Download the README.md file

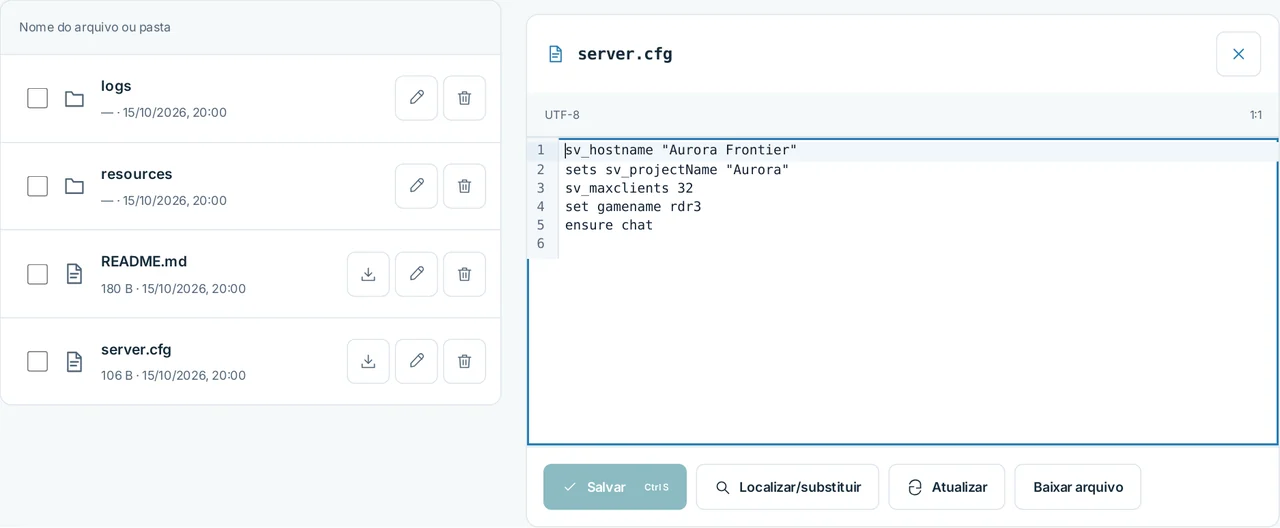(368, 274)
